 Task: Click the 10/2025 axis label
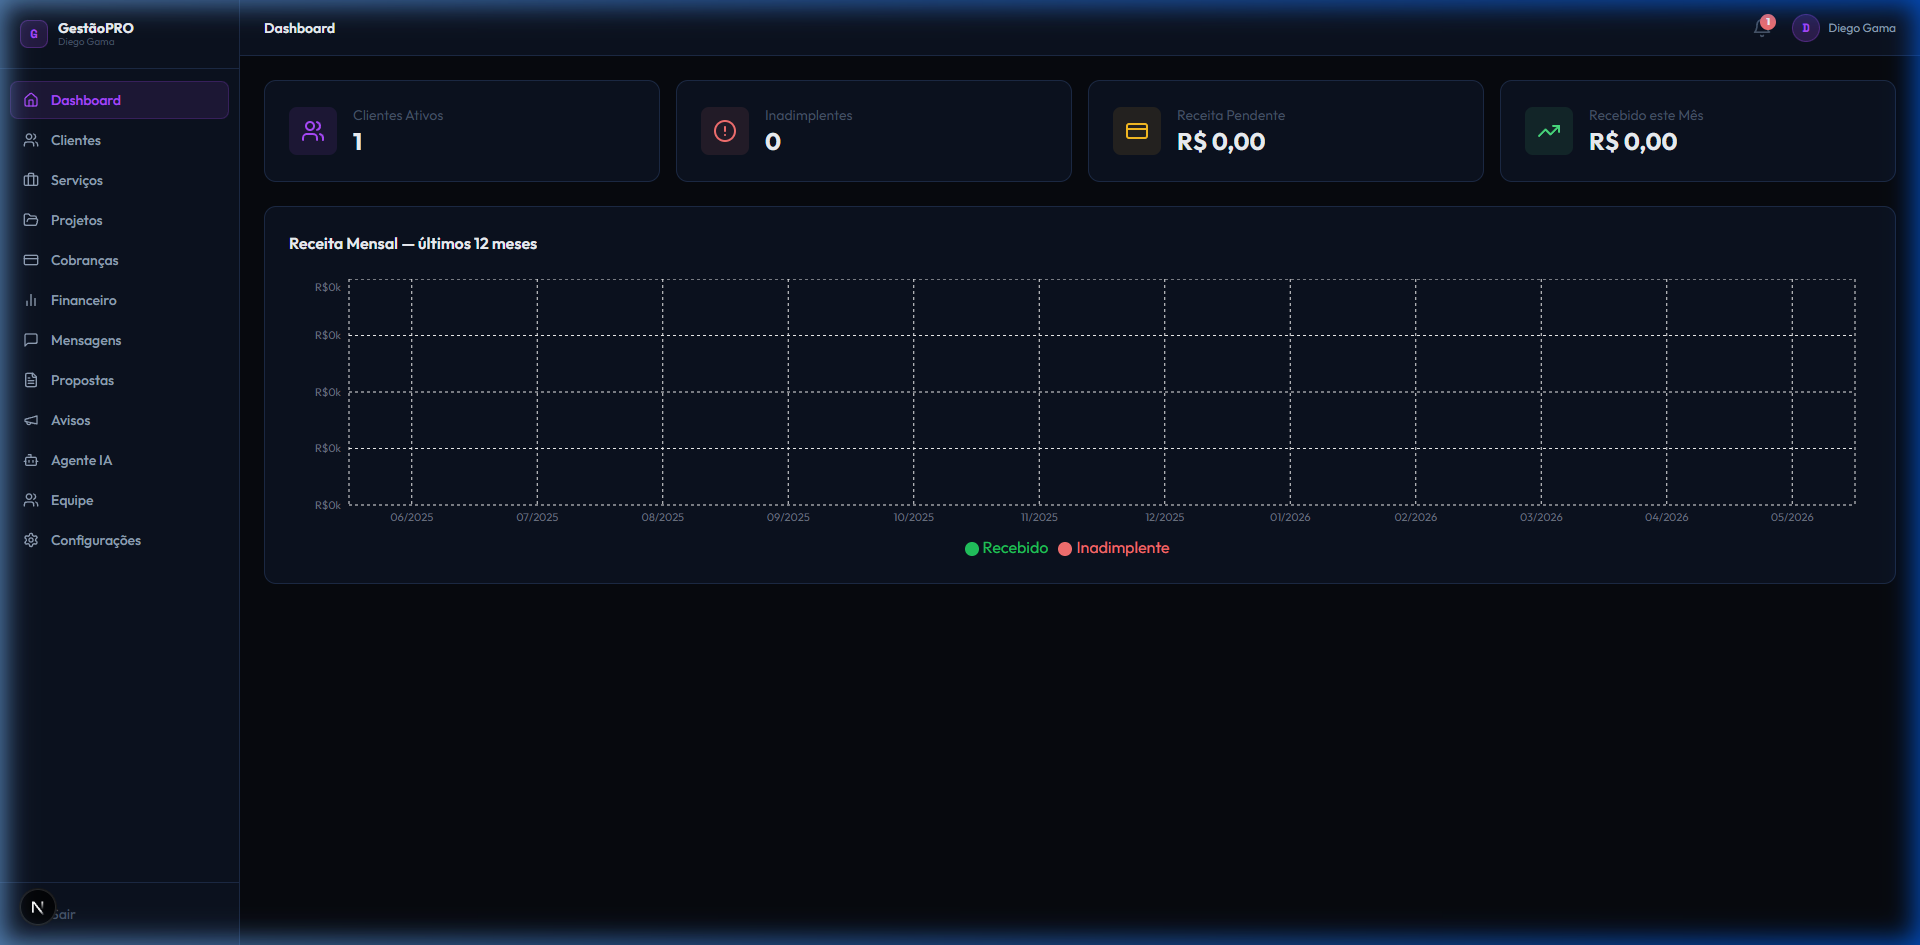click(914, 517)
